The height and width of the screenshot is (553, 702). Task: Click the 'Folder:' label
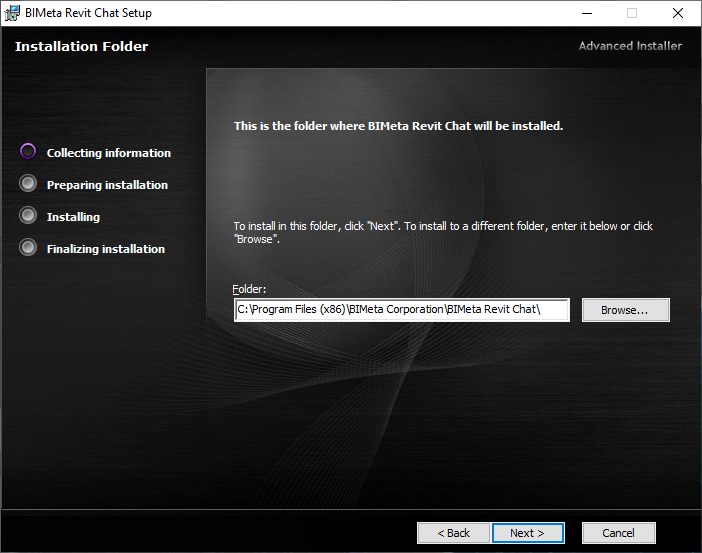(249, 289)
